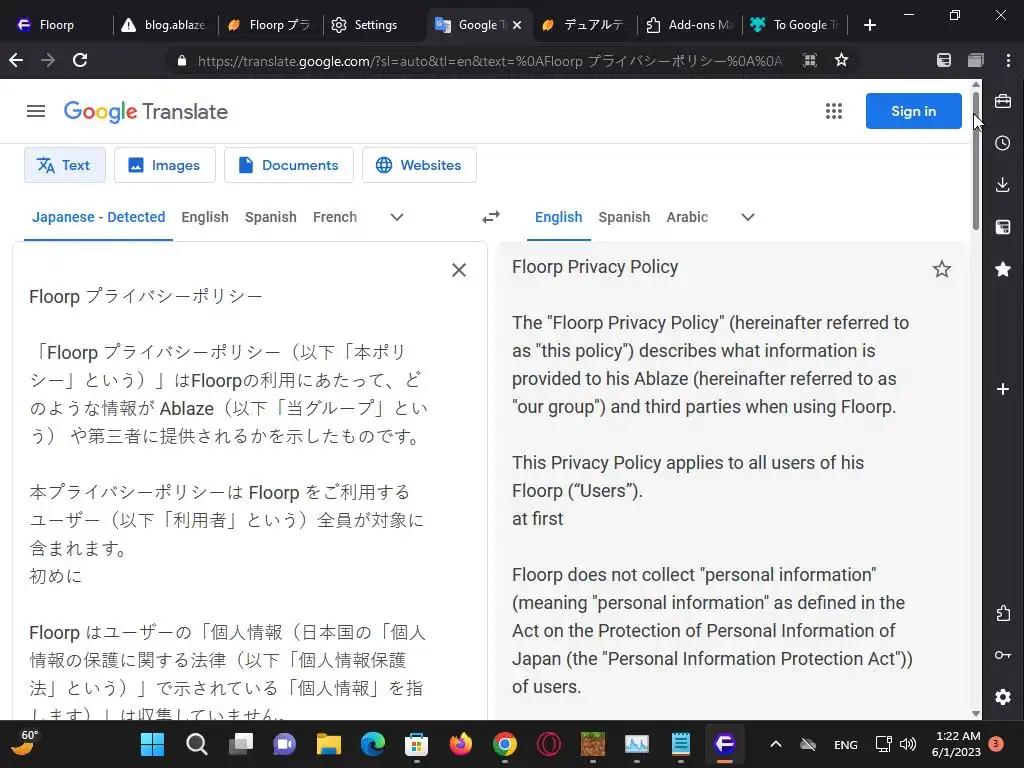Click the Google Translate logo
The height and width of the screenshot is (768, 1024).
pos(146,112)
